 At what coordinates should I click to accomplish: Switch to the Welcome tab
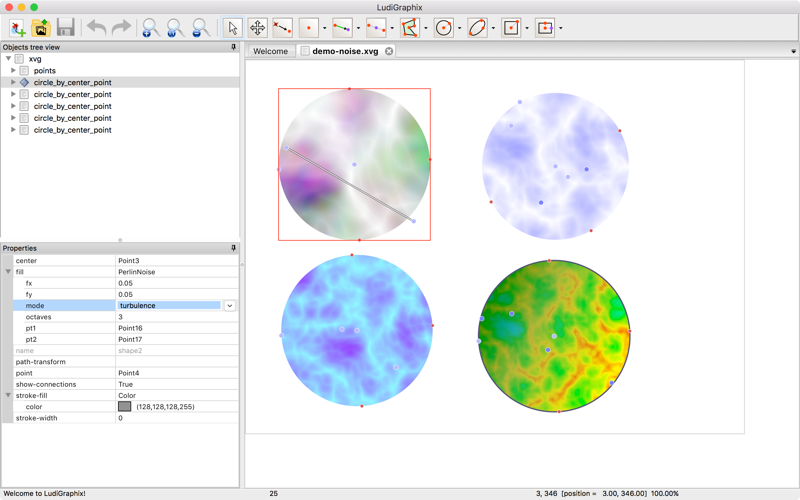pos(270,51)
